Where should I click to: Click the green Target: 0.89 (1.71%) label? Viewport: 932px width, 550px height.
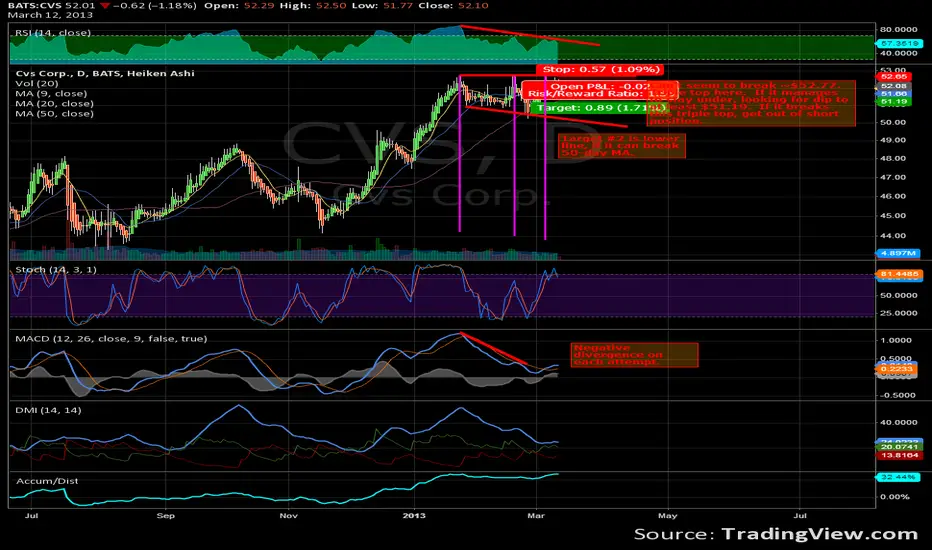(600, 108)
